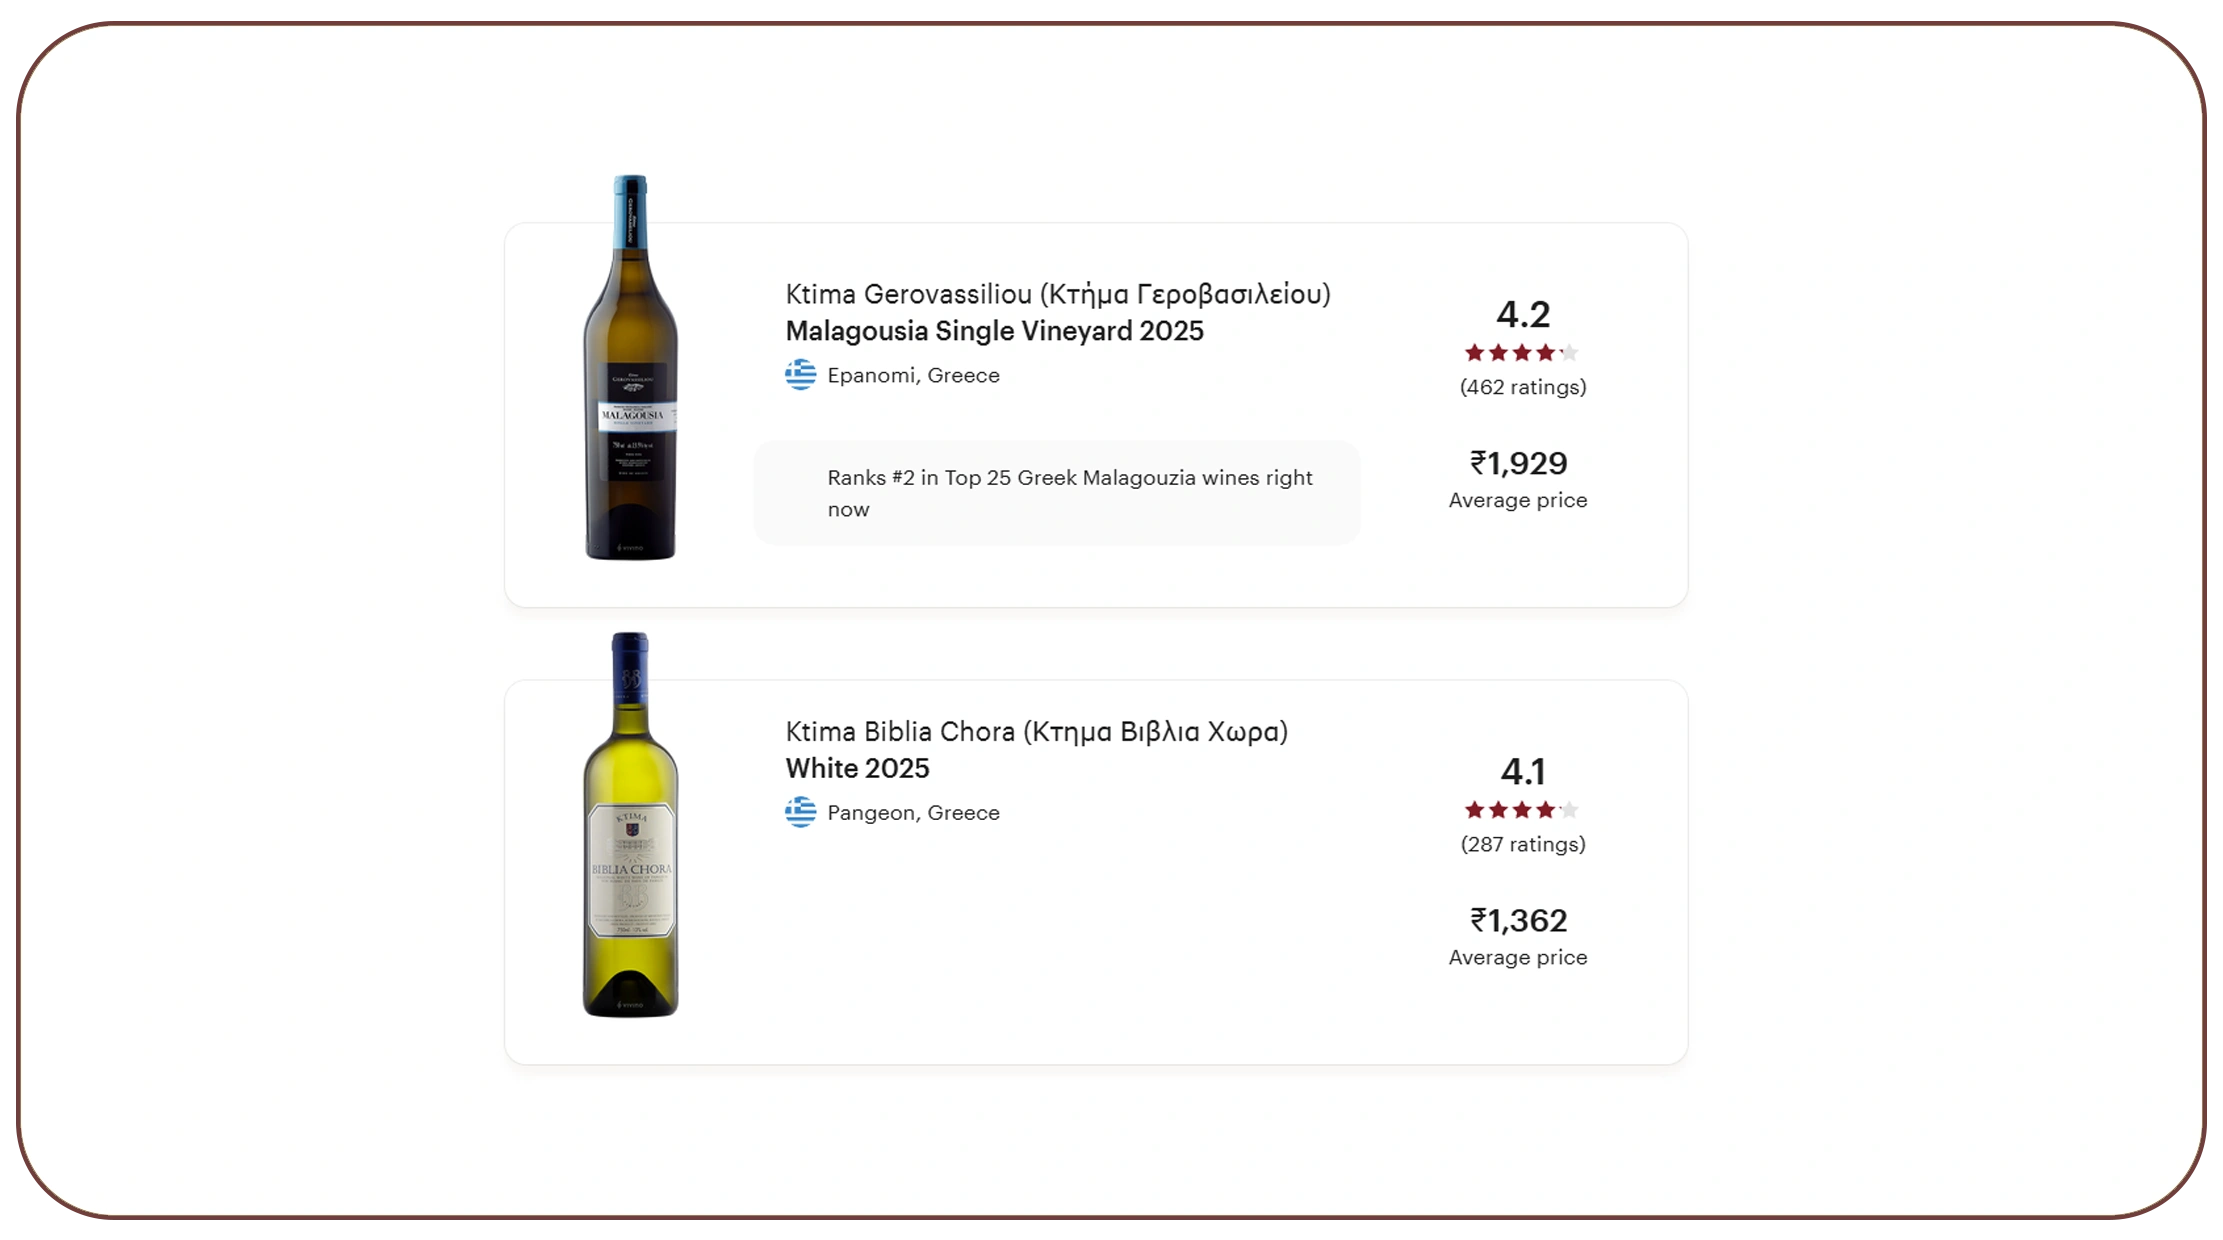Open the Malagousia bottle image

tap(630, 368)
